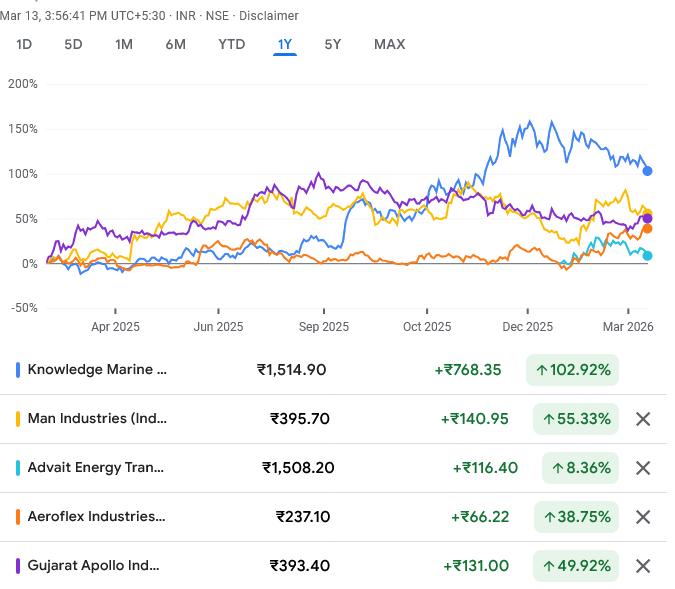Viewport: 675px width, 589px height.
Task: Click the 150% y-axis label
Action: pos(23,129)
